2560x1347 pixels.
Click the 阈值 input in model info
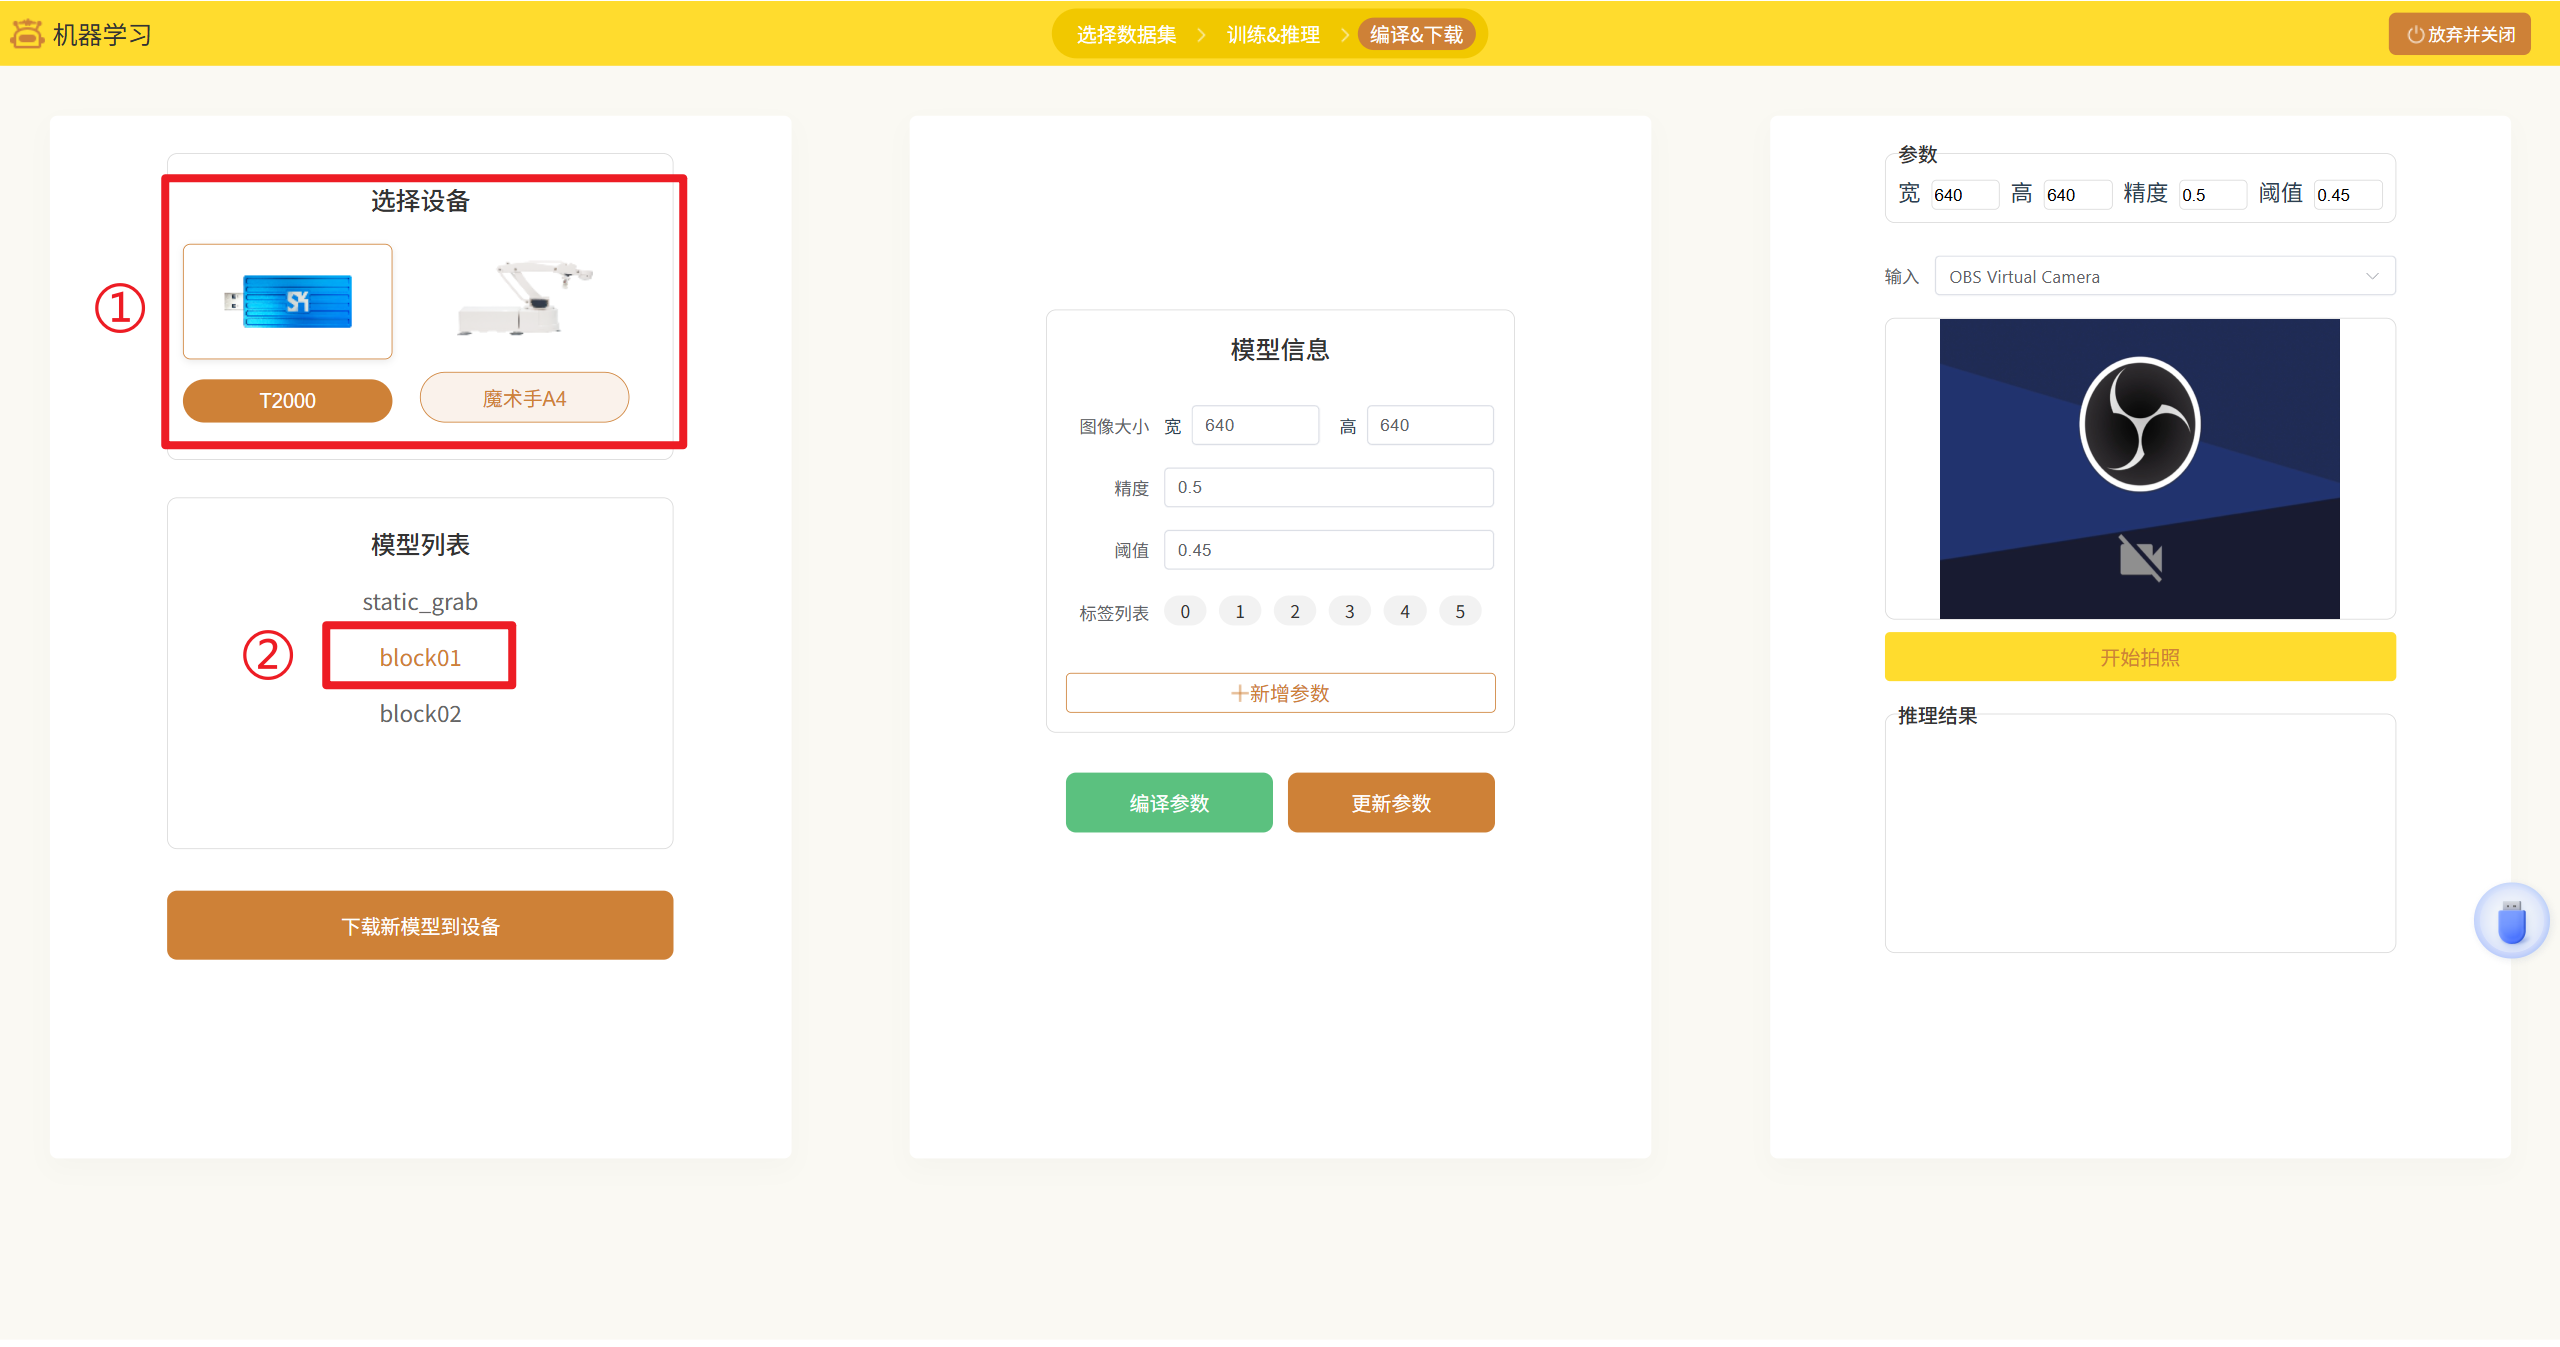click(x=1328, y=550)
